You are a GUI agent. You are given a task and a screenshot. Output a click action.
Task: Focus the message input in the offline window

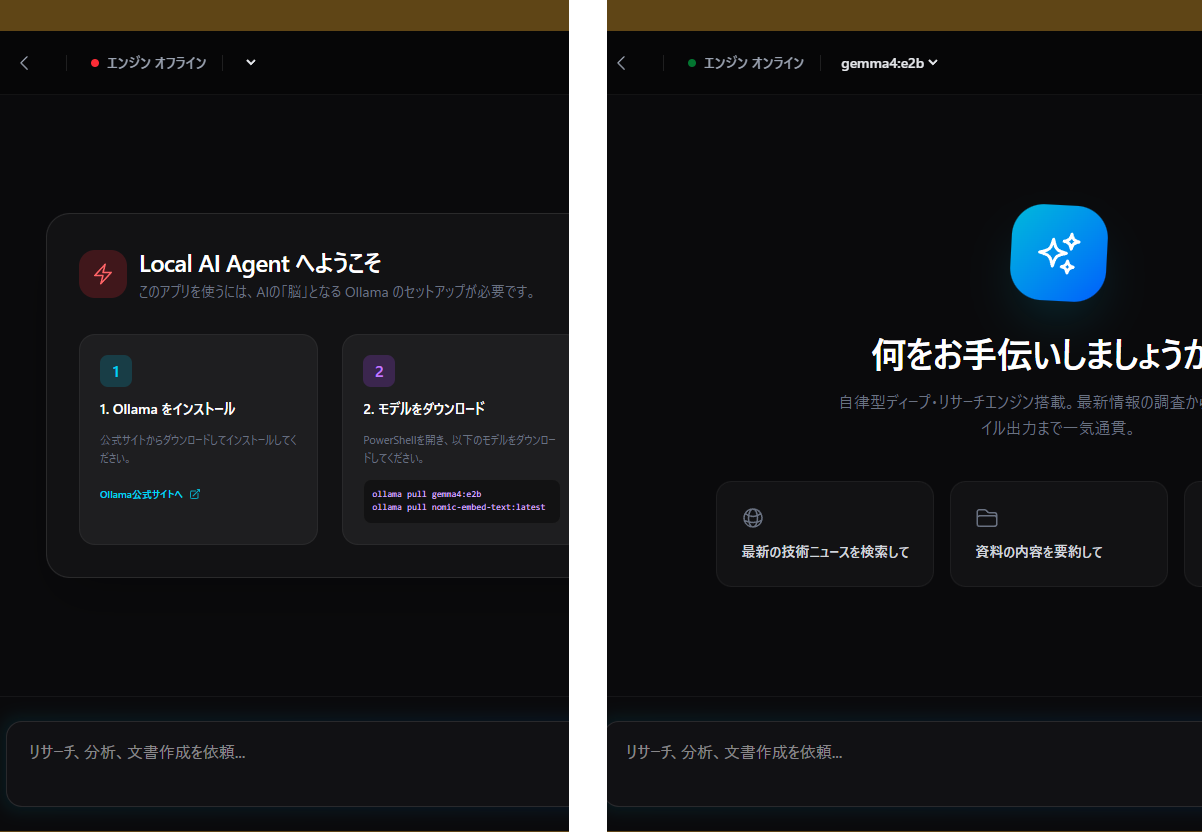point(288,764)
